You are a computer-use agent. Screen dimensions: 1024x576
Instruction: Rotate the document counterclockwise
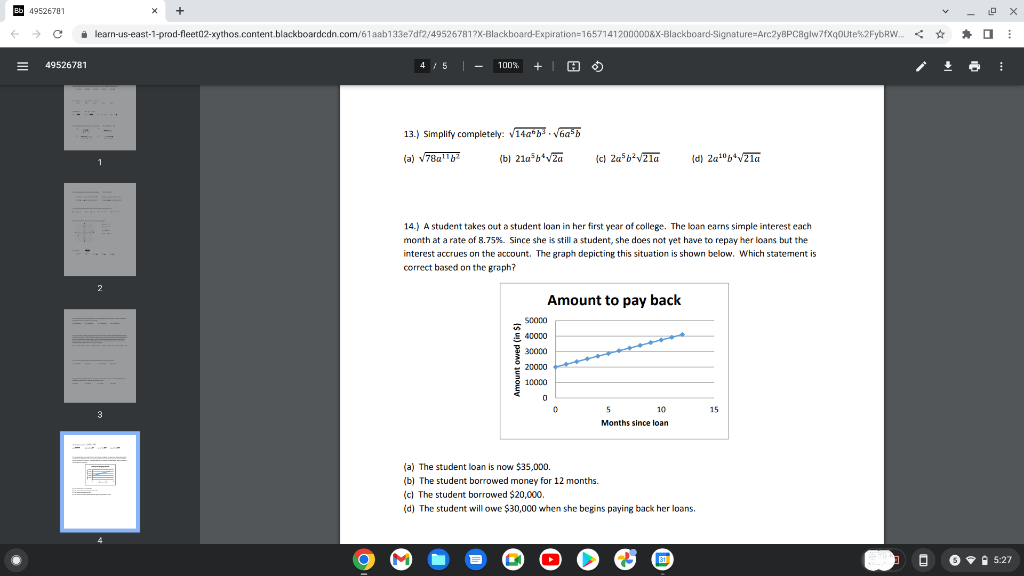coord(598,66)
